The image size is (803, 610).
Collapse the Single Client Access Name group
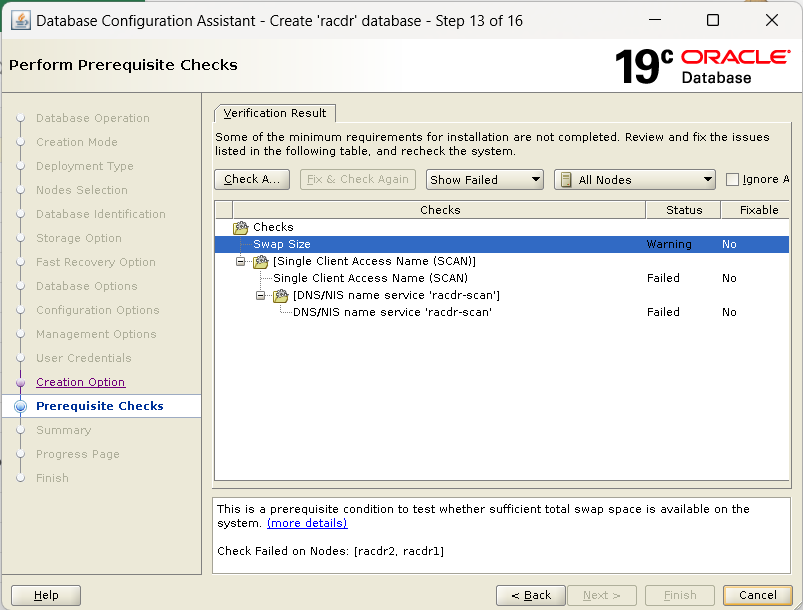point(240,262)
